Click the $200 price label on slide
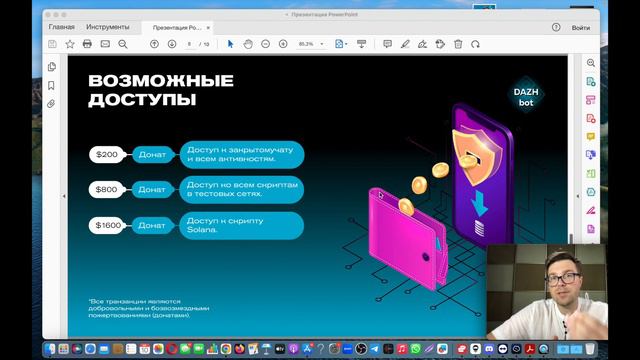Image resolution: width=640 pixels, height=360 pixels. (x=107, y=155)
